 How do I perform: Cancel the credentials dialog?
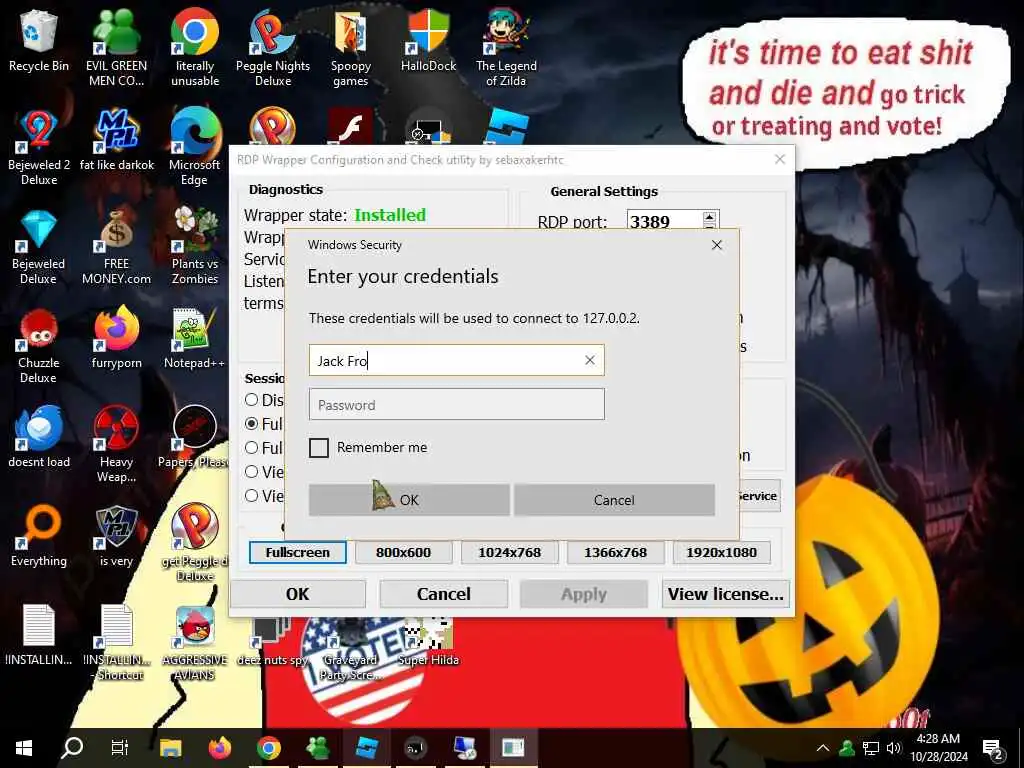[614, 500]
